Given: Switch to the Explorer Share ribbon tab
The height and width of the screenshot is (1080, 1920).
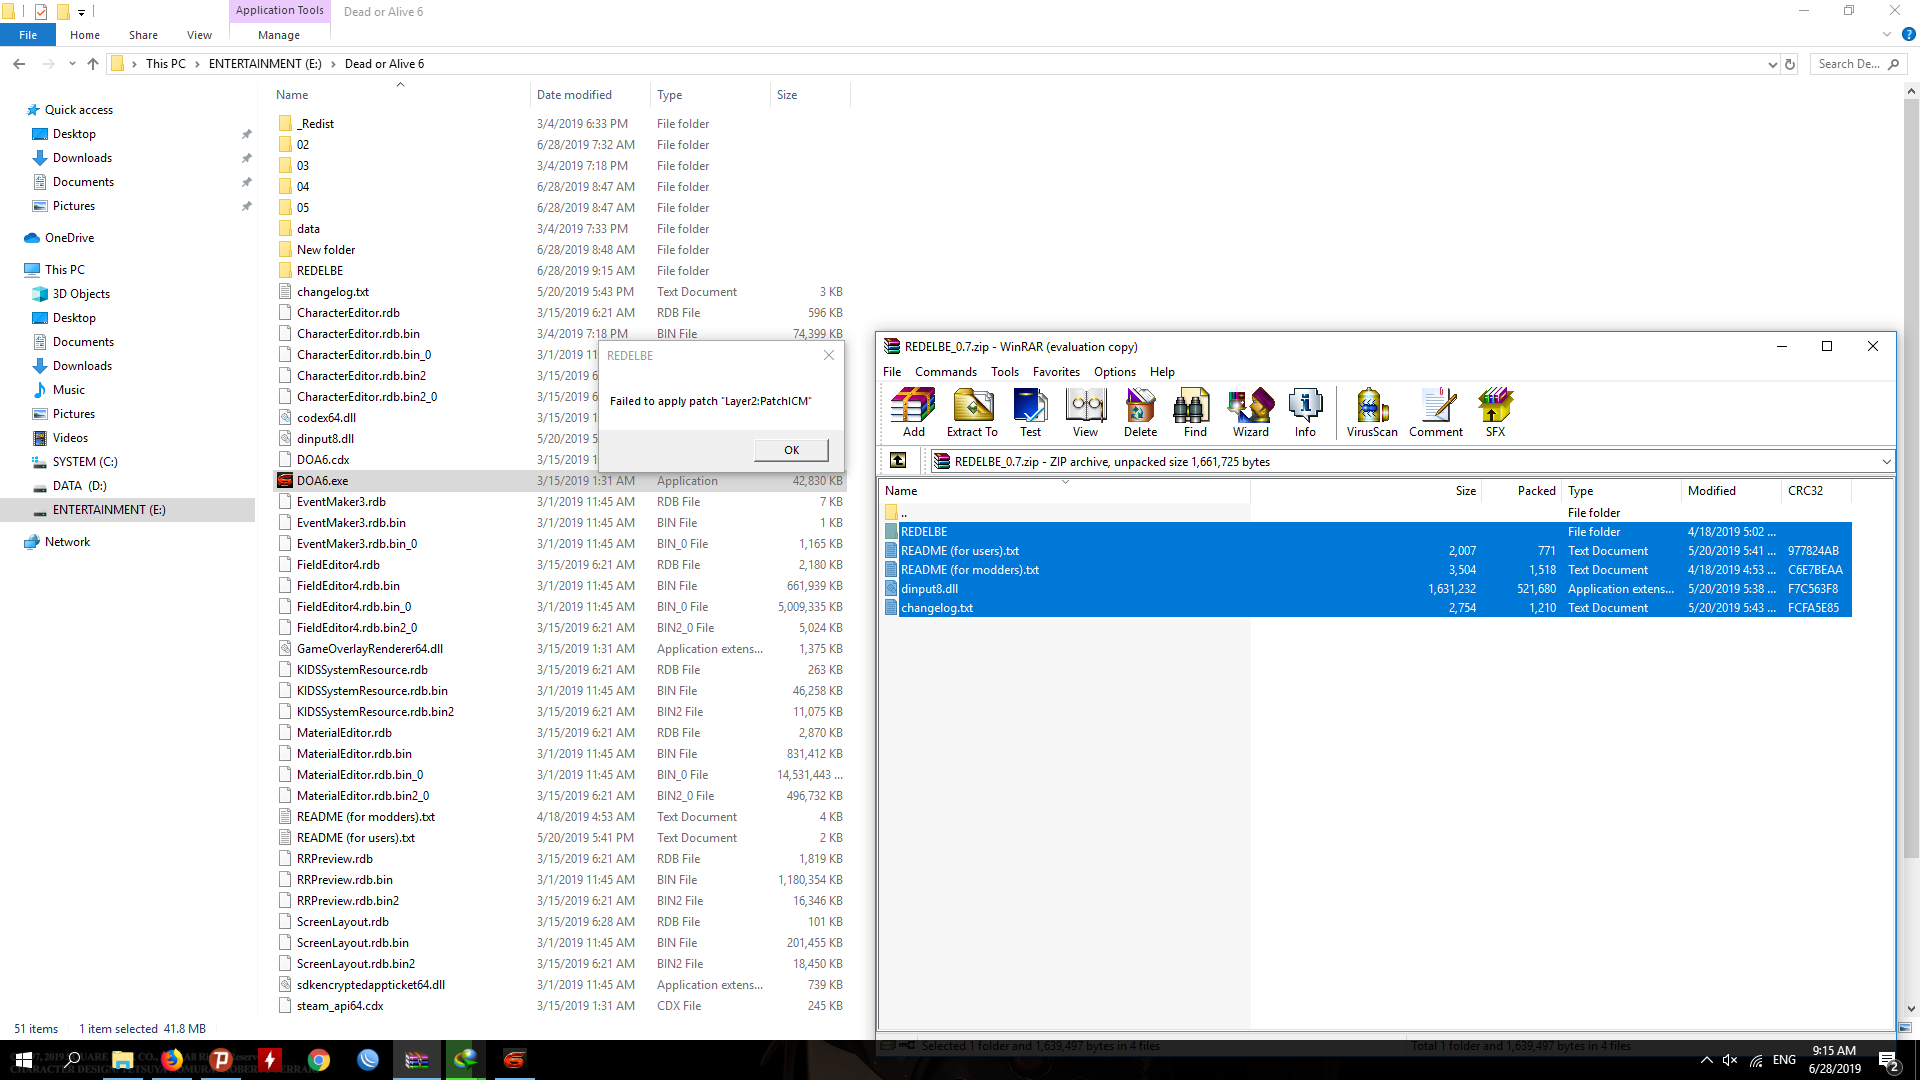Looking at the screenshot, I should coord(143,35).
